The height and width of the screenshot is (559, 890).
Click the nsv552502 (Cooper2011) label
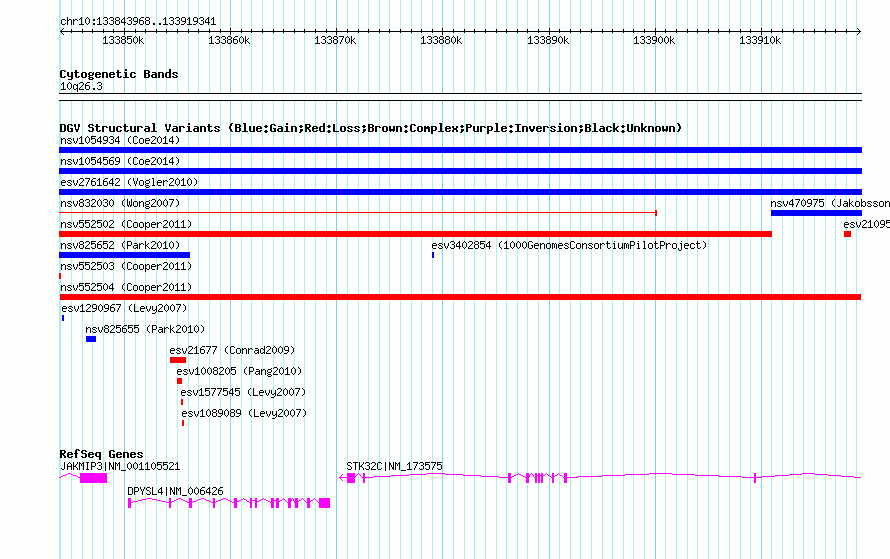[126, 224]
